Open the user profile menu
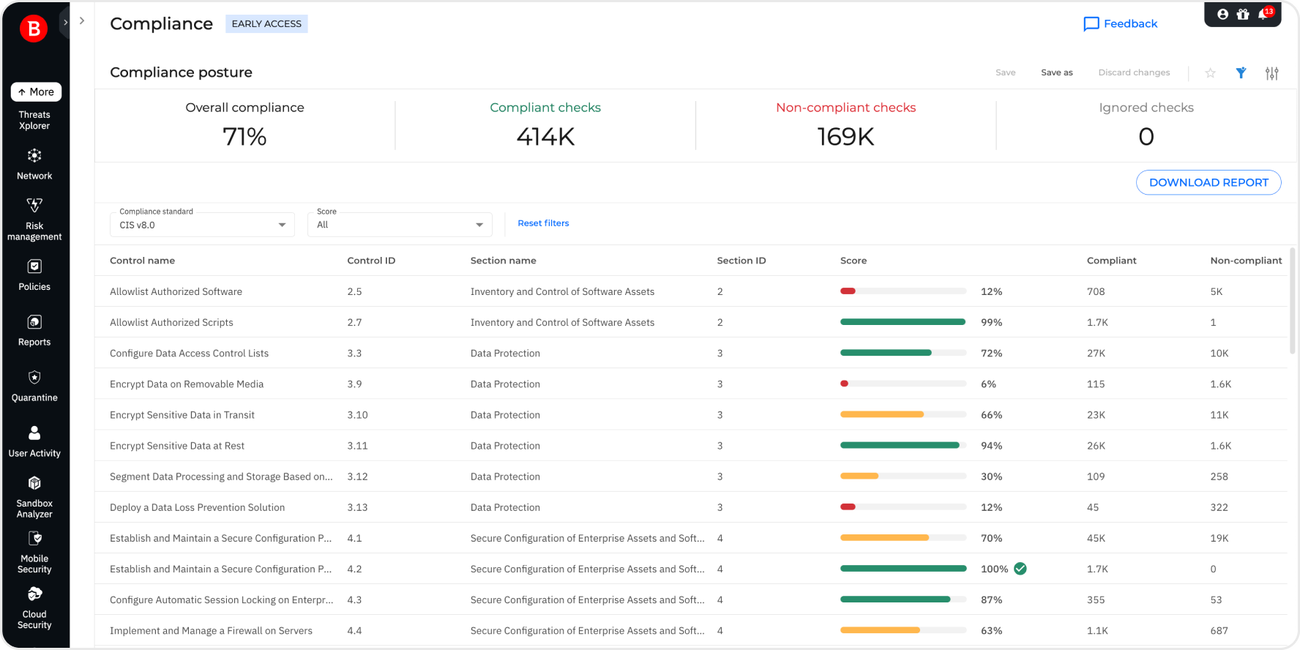This screenshot has height=650, width=1300. [x=1221, y=15]
